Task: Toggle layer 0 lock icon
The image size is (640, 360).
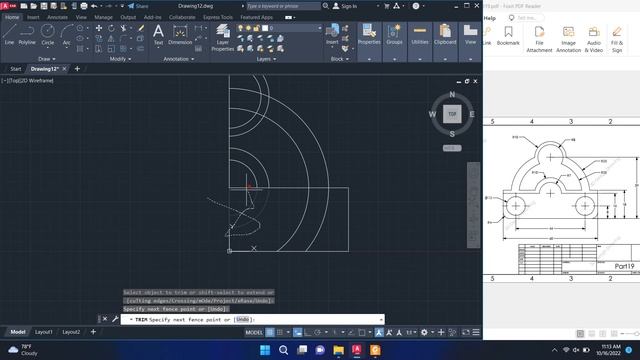Action: click(x=256, y=28)
